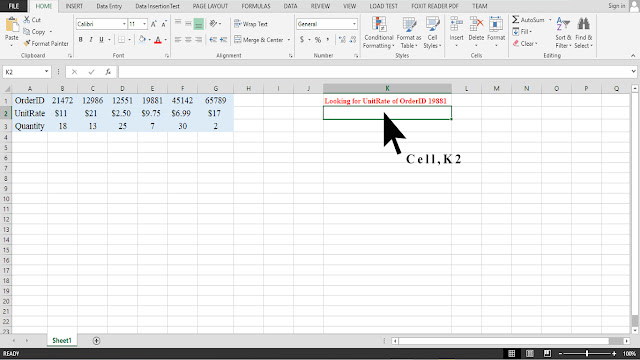
Task: Expand the Name Box dropdown showing K2
Action: click(46, 72)
